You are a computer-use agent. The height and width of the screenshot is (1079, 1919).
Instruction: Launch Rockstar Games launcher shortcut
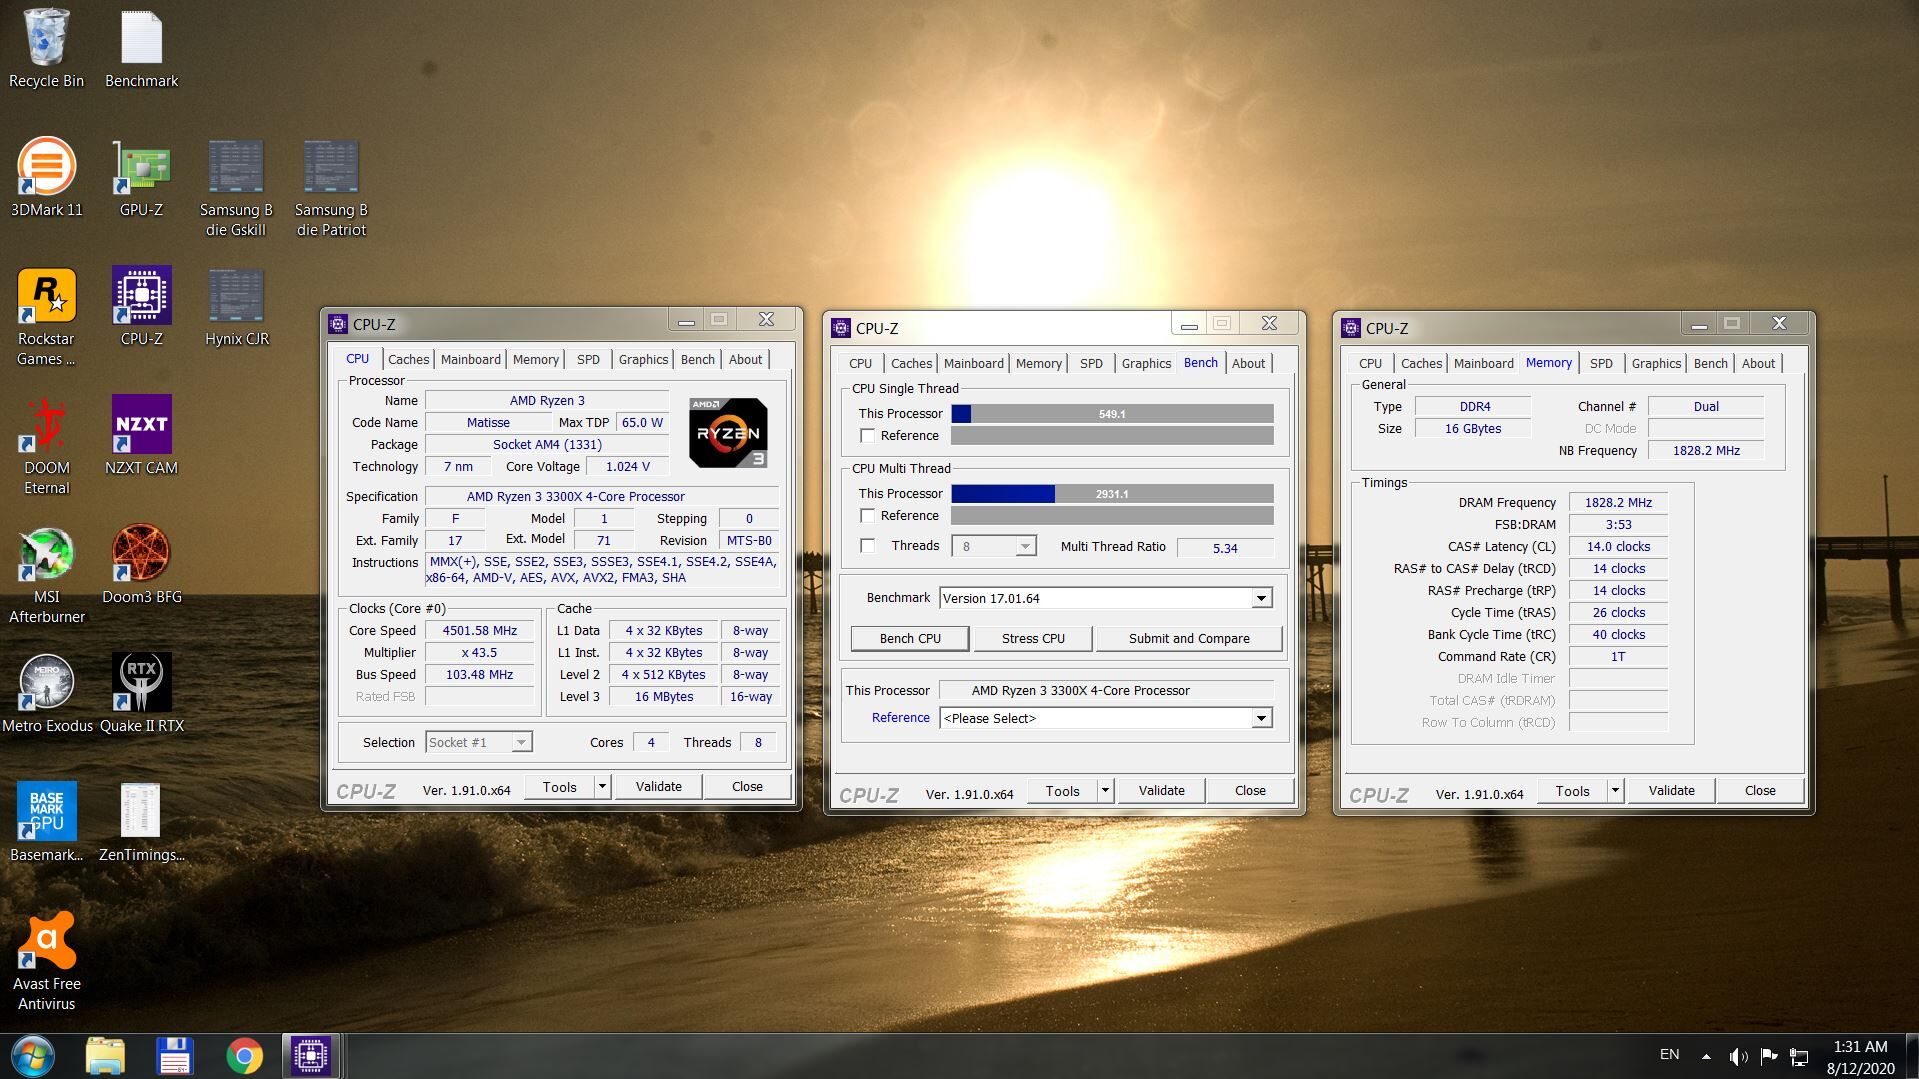pos(46,316)
